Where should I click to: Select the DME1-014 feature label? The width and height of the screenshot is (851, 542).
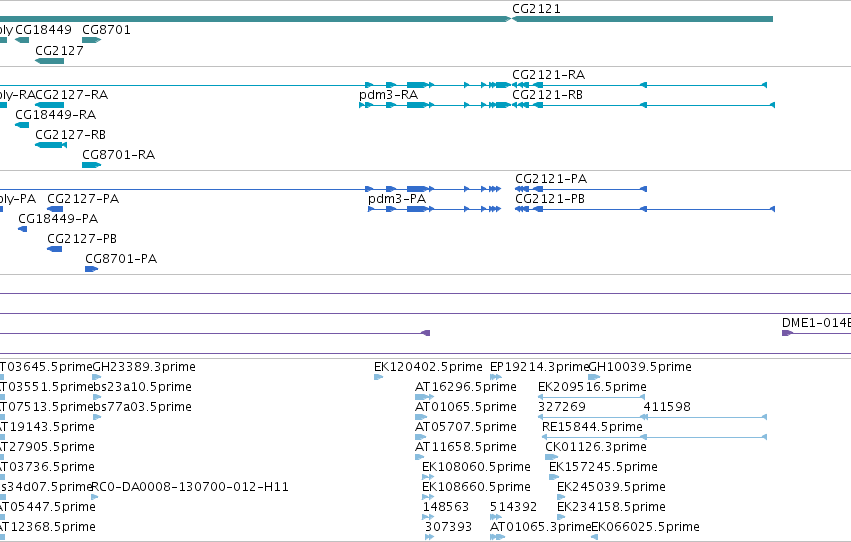click(816, 323)
